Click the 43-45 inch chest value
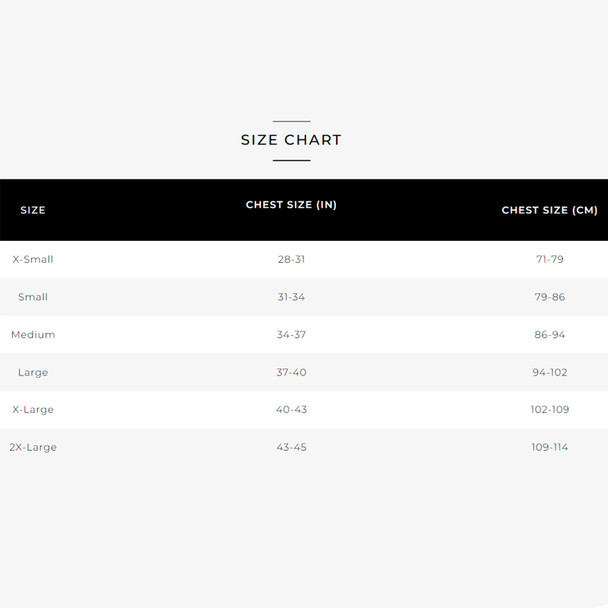This screenshot has width=608, height=608. pos(291,447)
